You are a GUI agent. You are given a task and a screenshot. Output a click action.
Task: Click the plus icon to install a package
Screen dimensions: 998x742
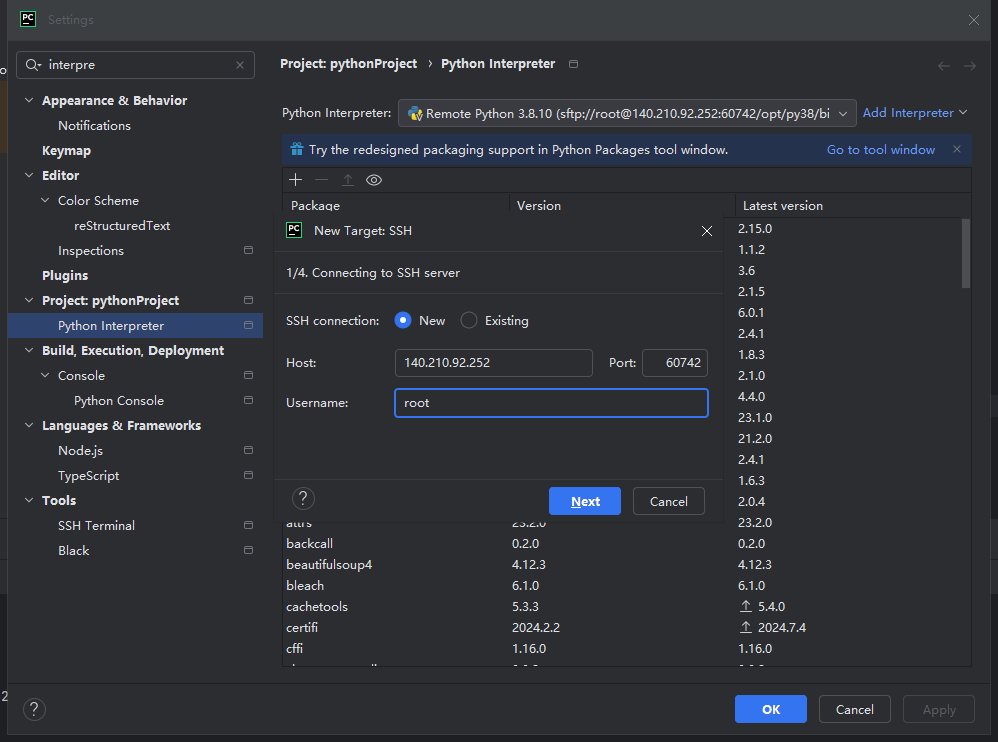(x=295, y=180)
